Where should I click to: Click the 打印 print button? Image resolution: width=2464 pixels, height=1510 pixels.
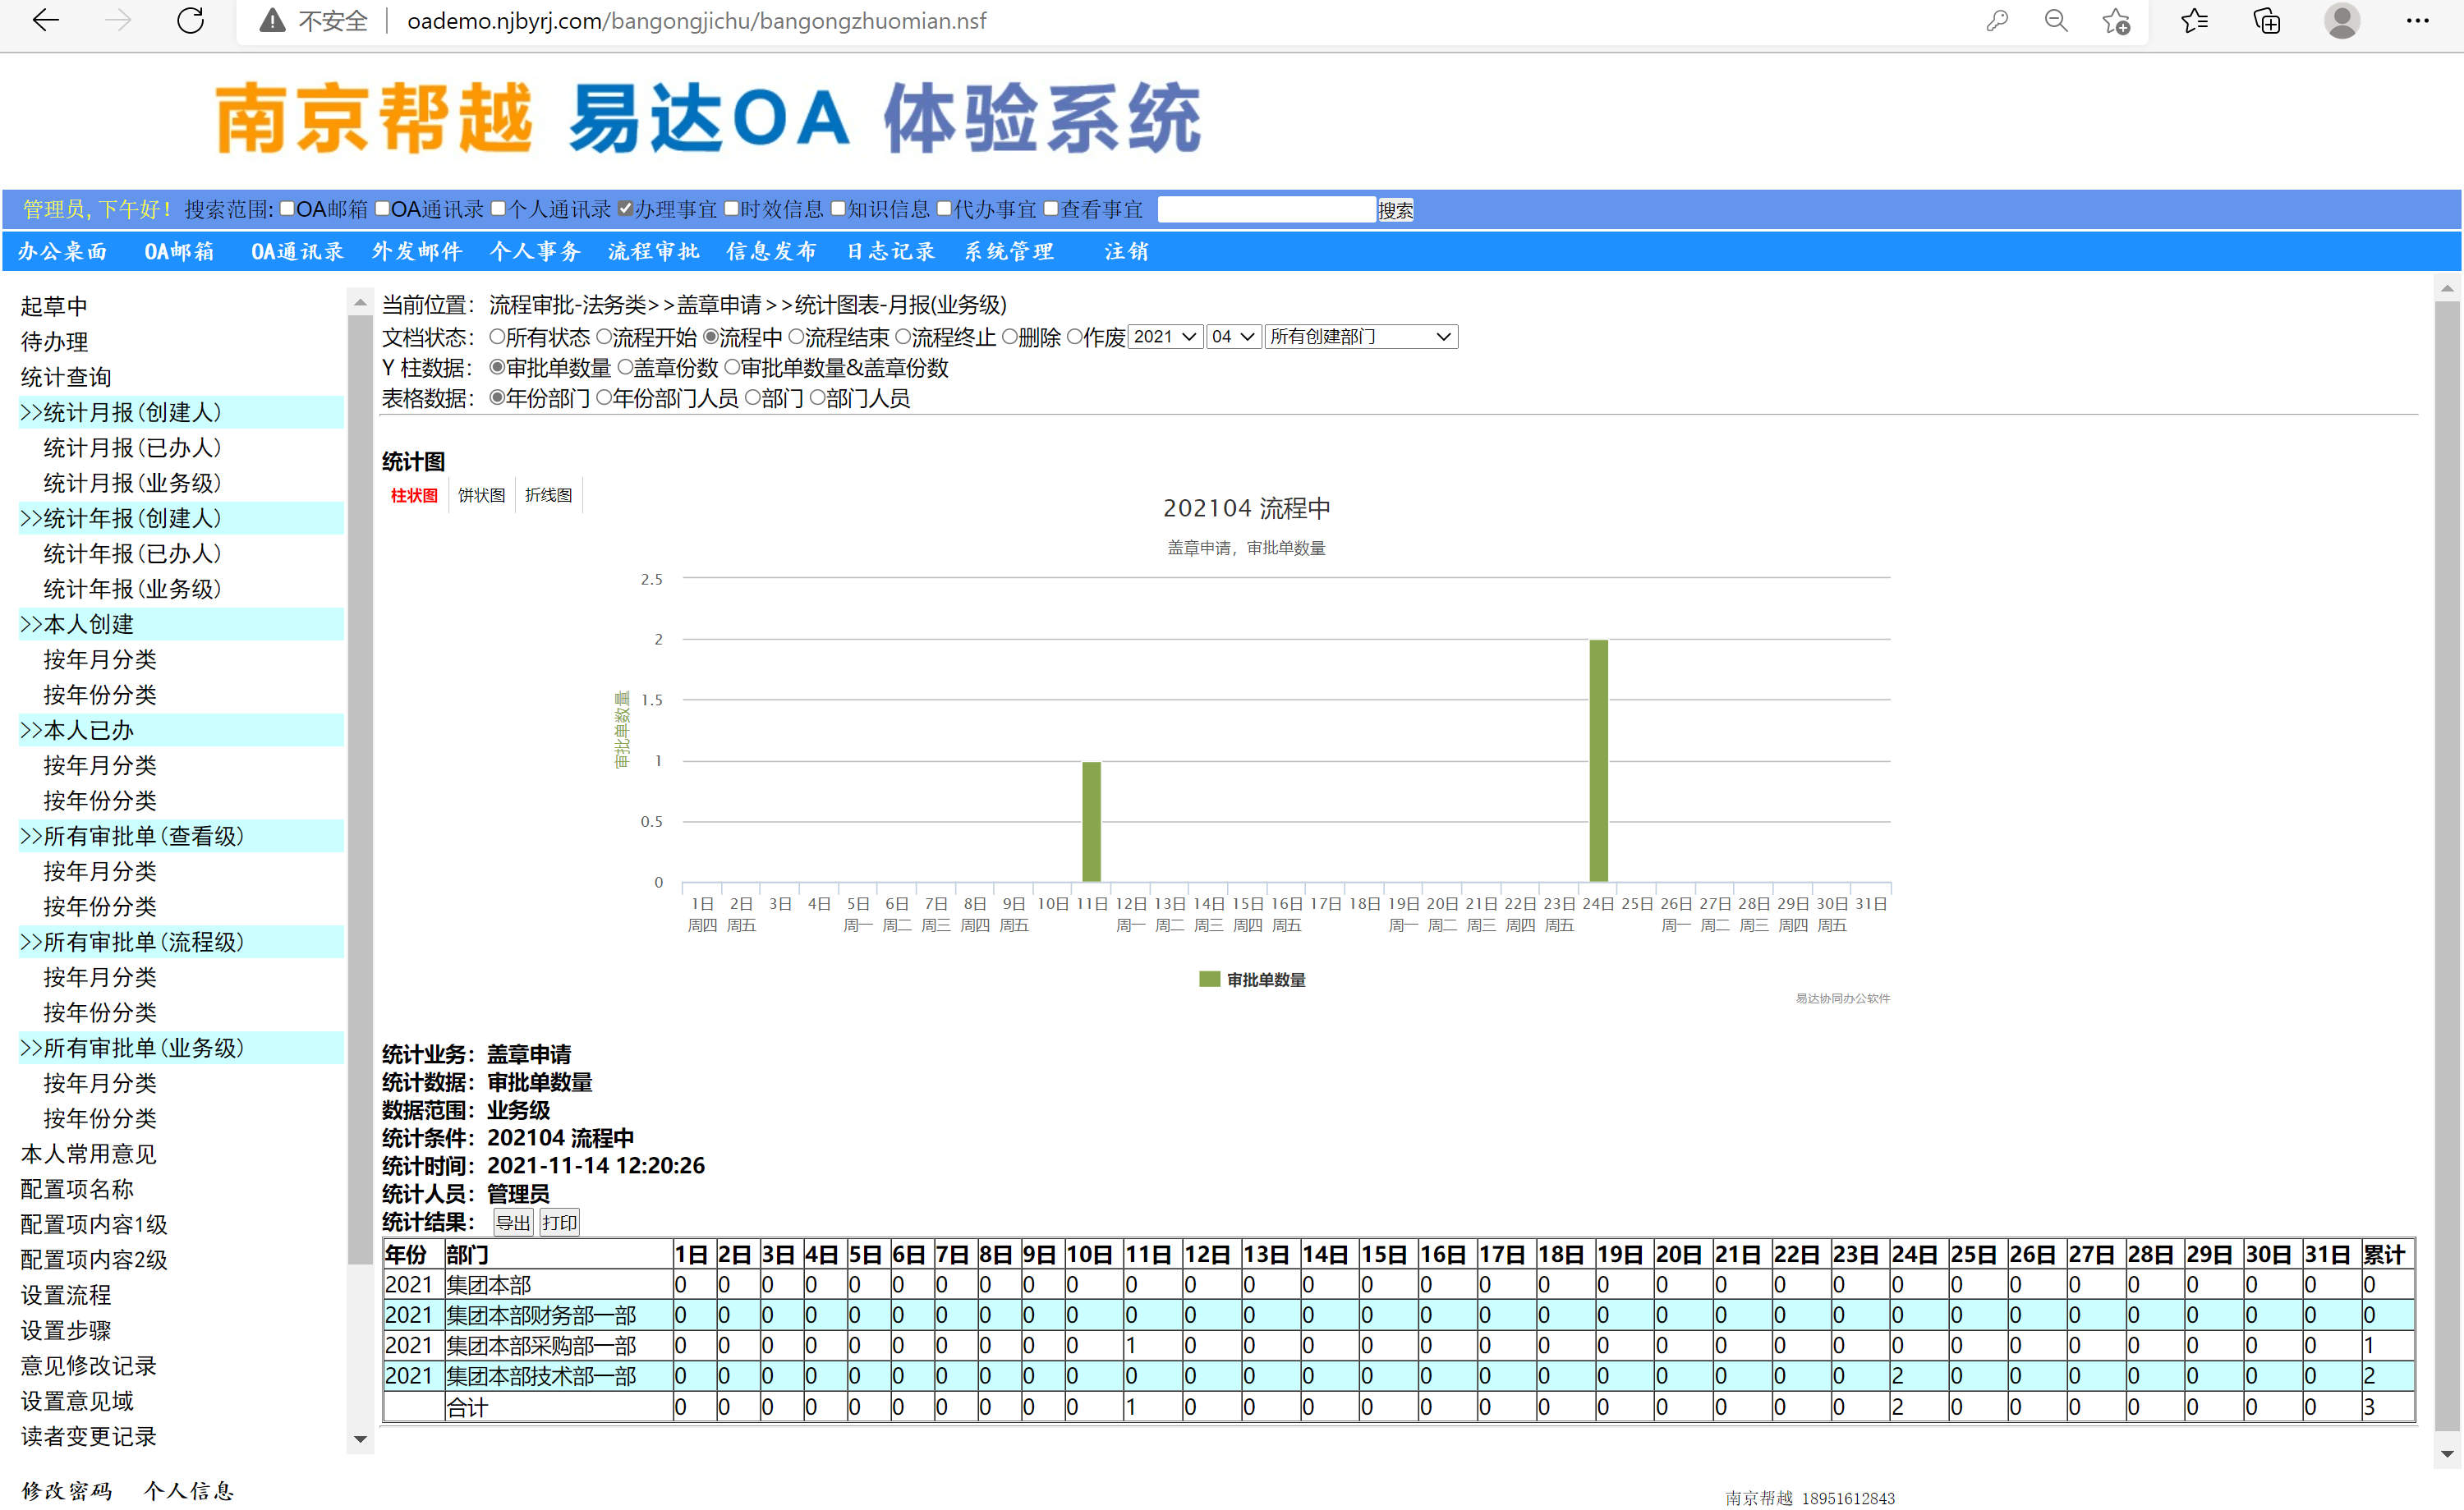(x=559, y=1222)
